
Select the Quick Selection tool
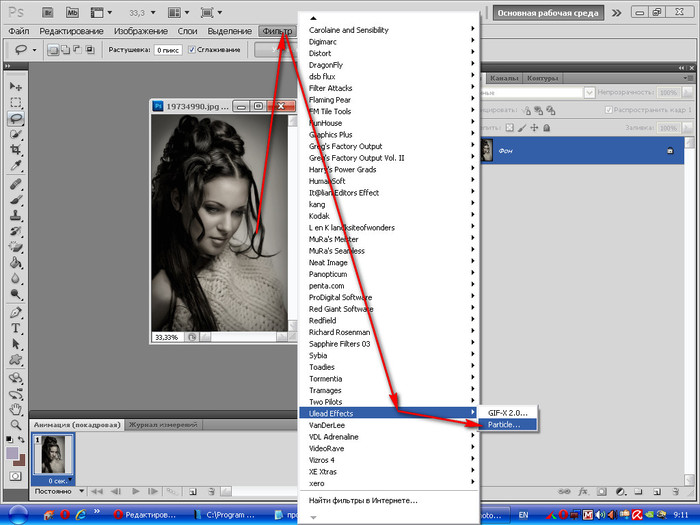[16, 134]
